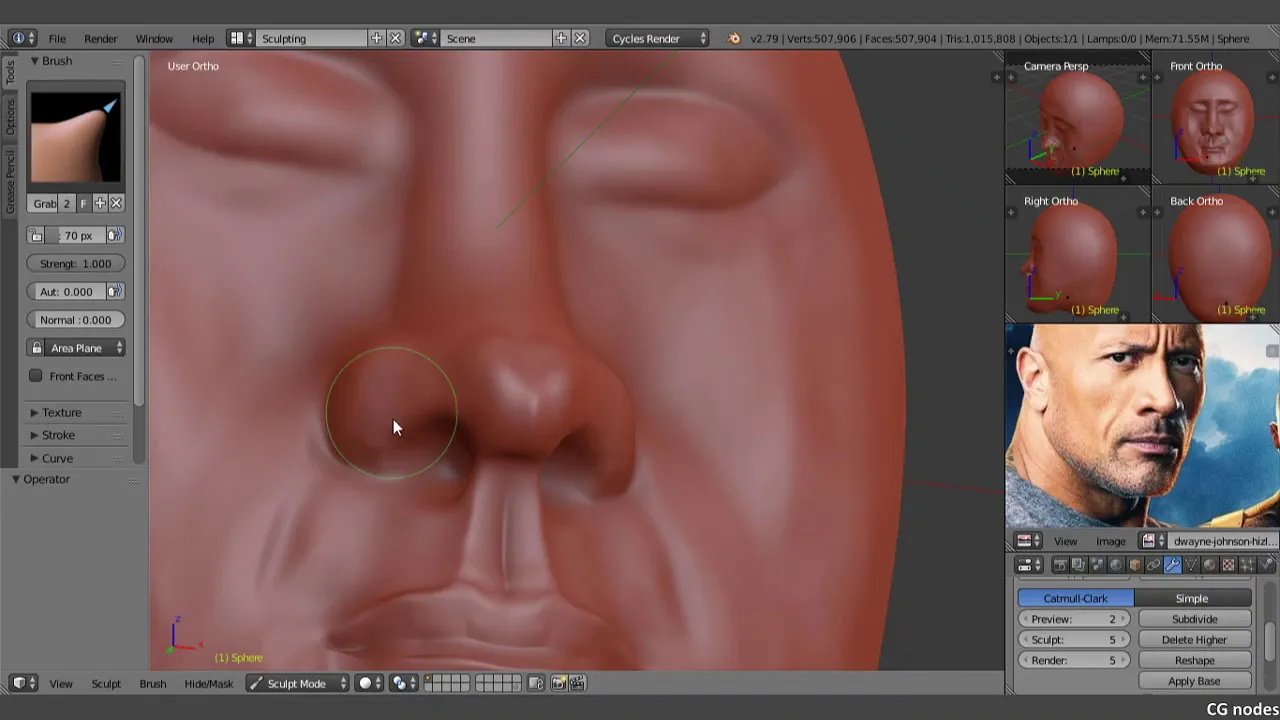This screenshot has height=720, width=1280.
Task: Open the Area Plane dropdown
Action: point(86,348)
